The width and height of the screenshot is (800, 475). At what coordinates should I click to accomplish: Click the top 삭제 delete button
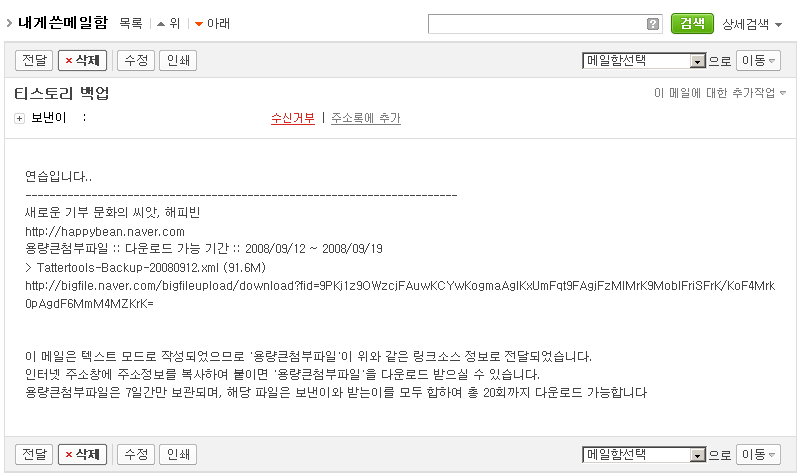click(83, 60)
